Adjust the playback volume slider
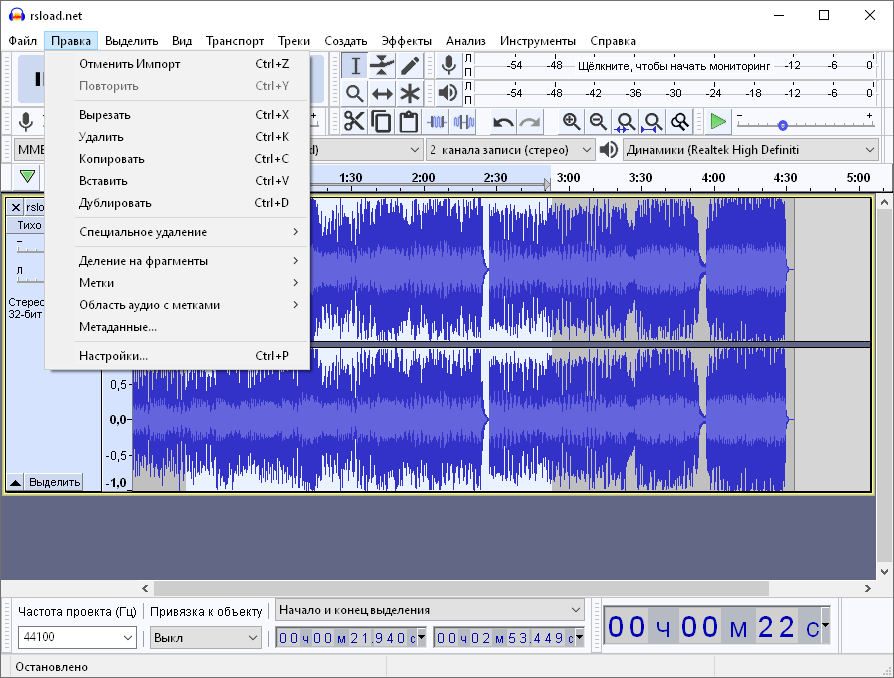The height and width of the screenshot is (678, 894). point(783,127)
